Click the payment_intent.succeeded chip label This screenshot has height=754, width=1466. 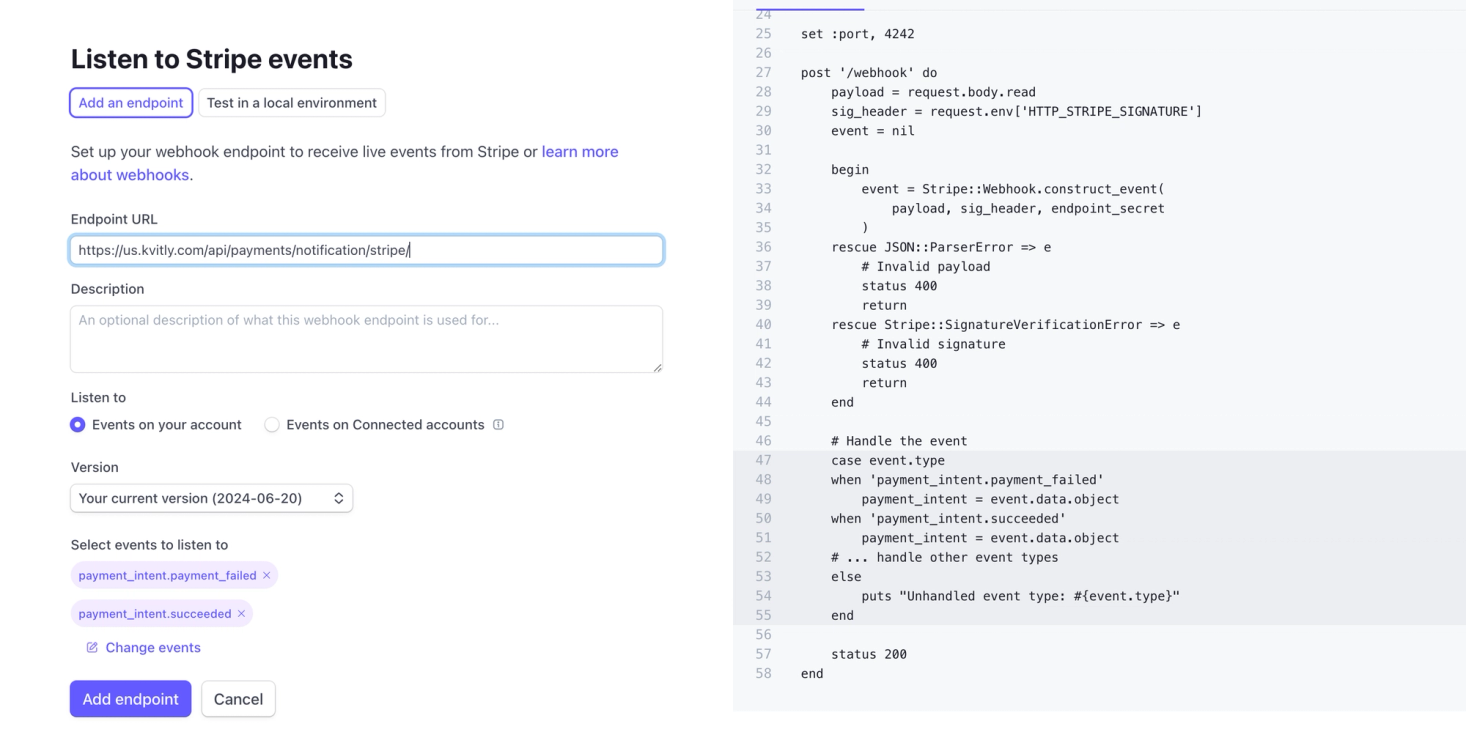155,614
